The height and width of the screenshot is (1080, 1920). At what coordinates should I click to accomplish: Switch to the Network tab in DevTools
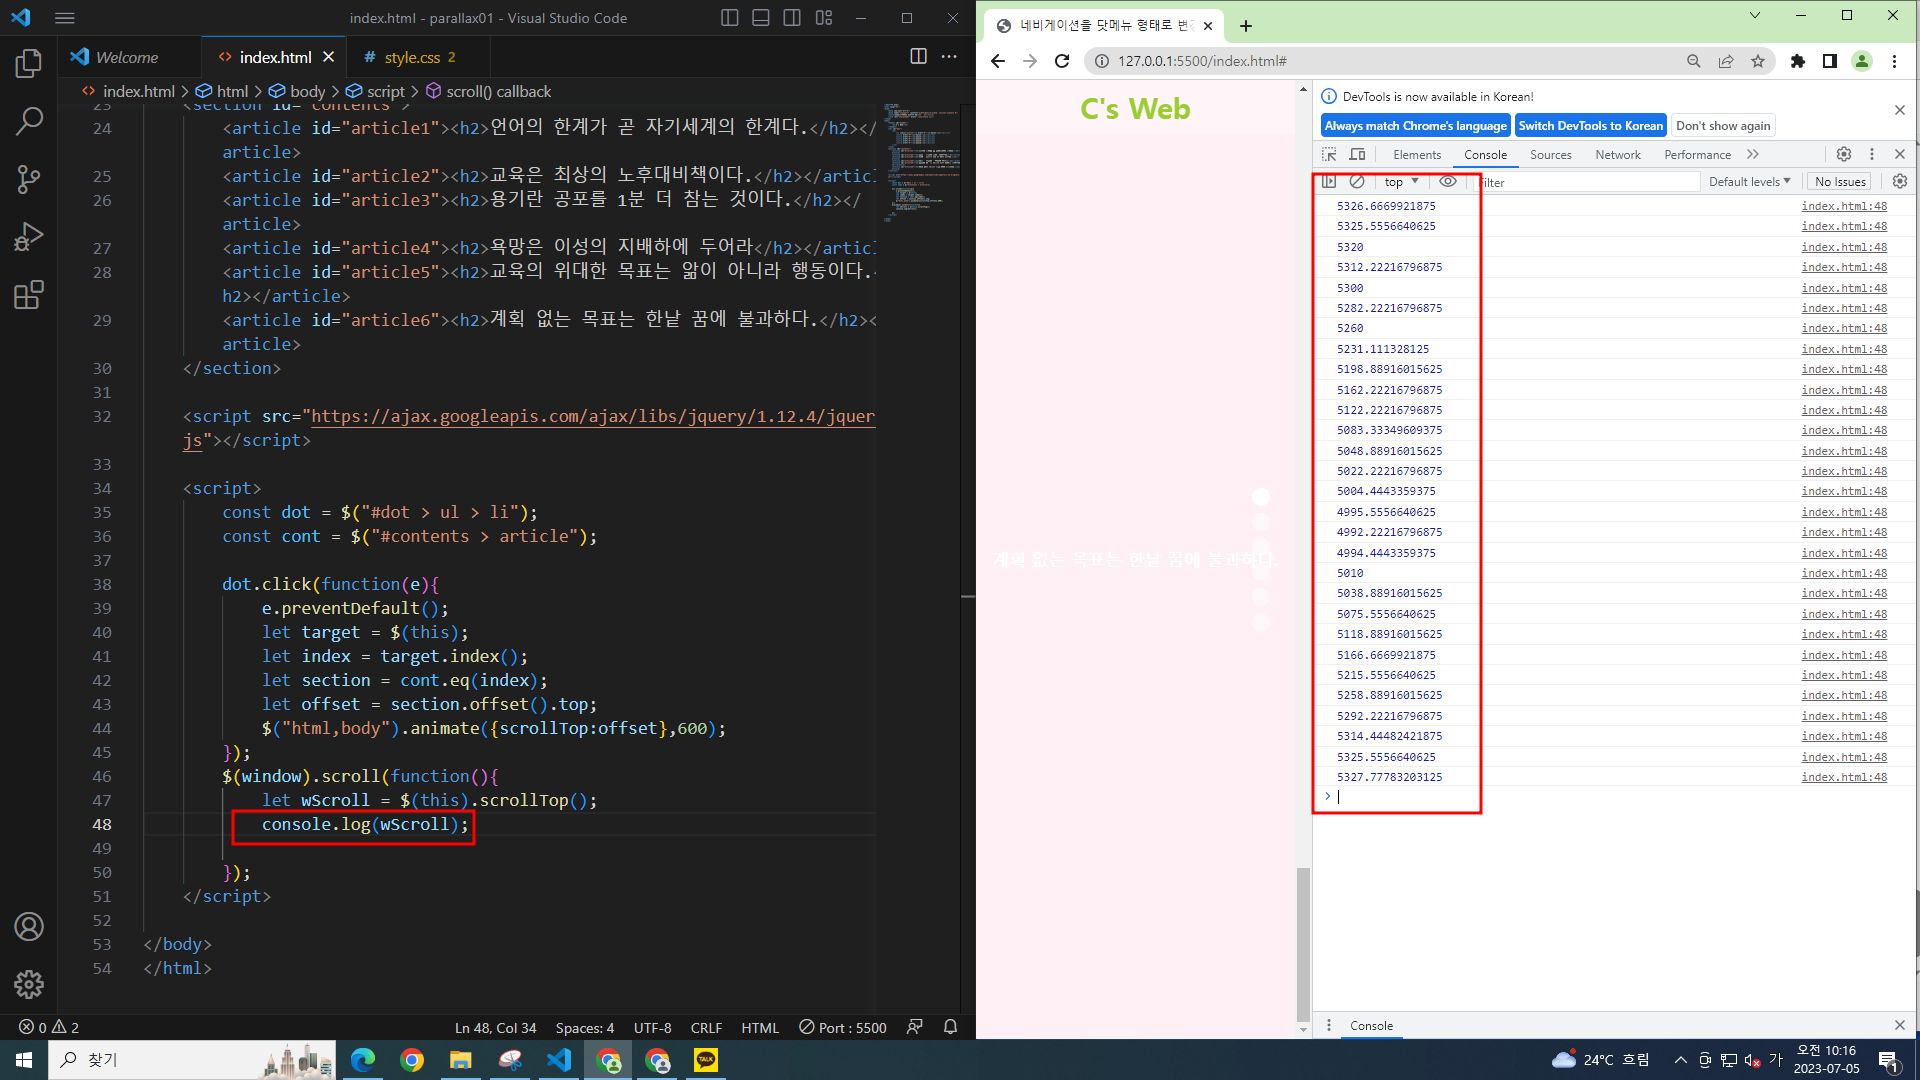coord(1617,155)
